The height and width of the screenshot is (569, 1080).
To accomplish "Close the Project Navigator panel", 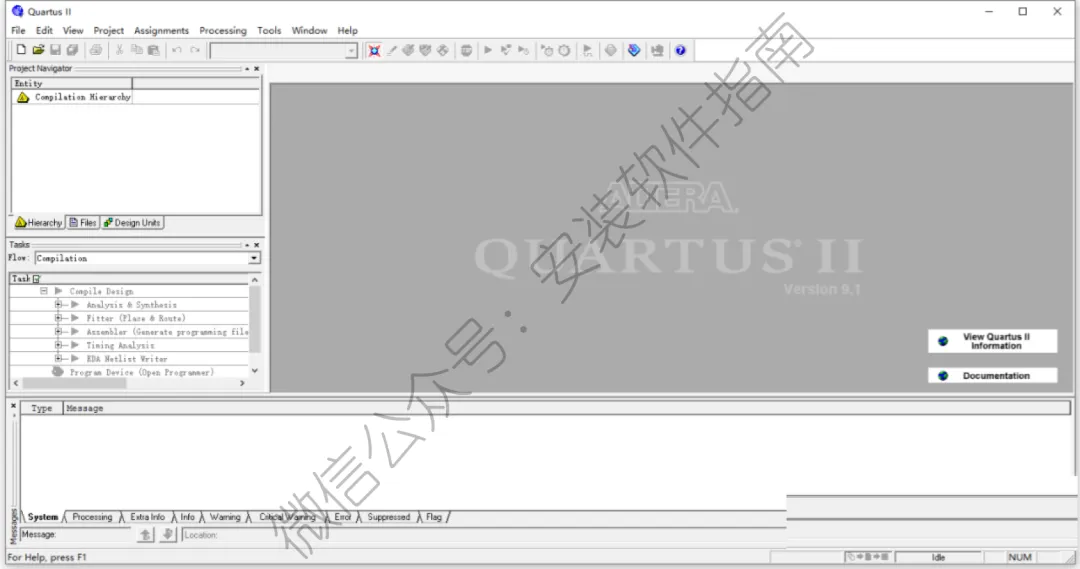I will pyautogui.click(x=257, y=69).
